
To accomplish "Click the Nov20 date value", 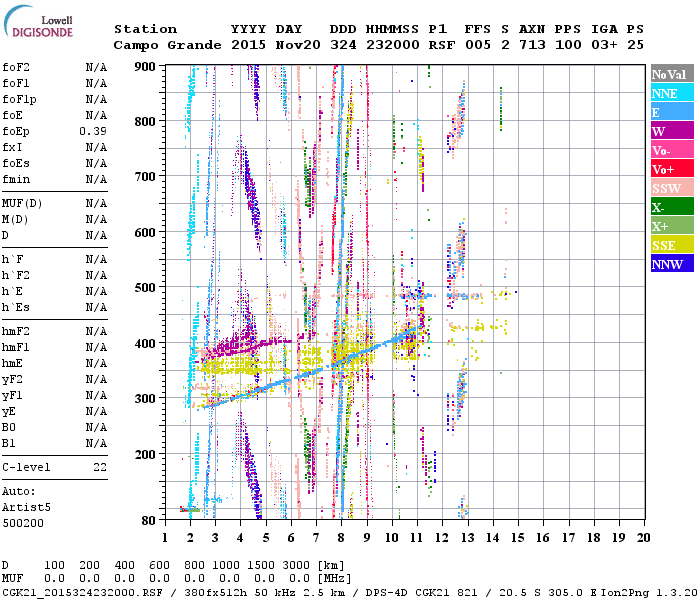I will 298,45.
